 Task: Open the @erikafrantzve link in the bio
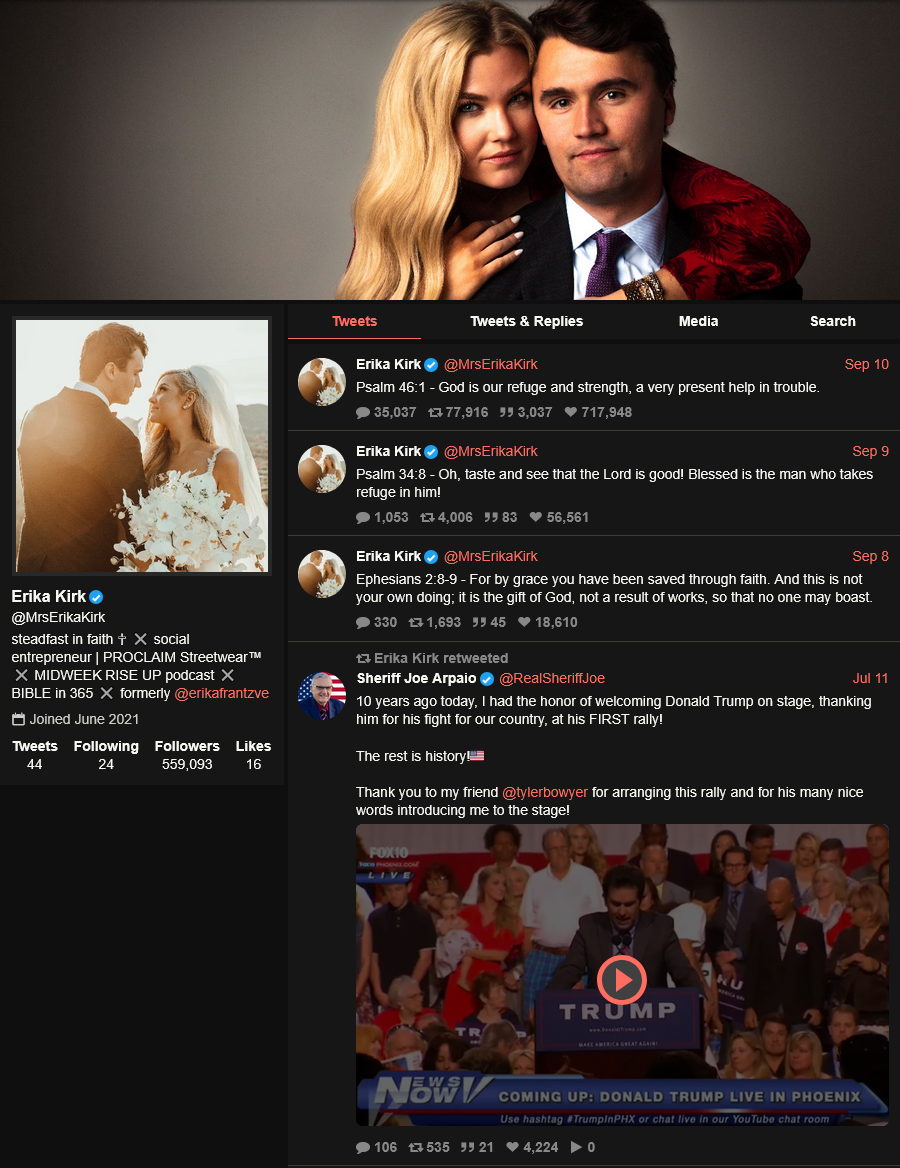pyautogui.click(x=221, y=694)
